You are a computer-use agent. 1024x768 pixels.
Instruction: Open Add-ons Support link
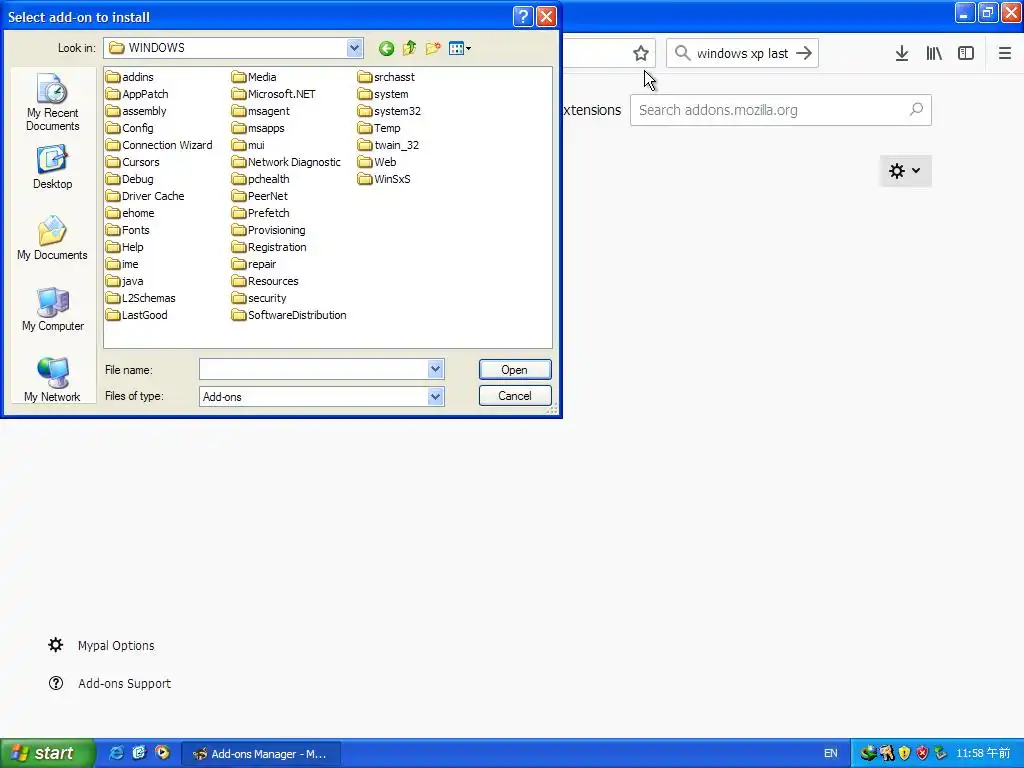pyautogui.click(x=125, y=683)
